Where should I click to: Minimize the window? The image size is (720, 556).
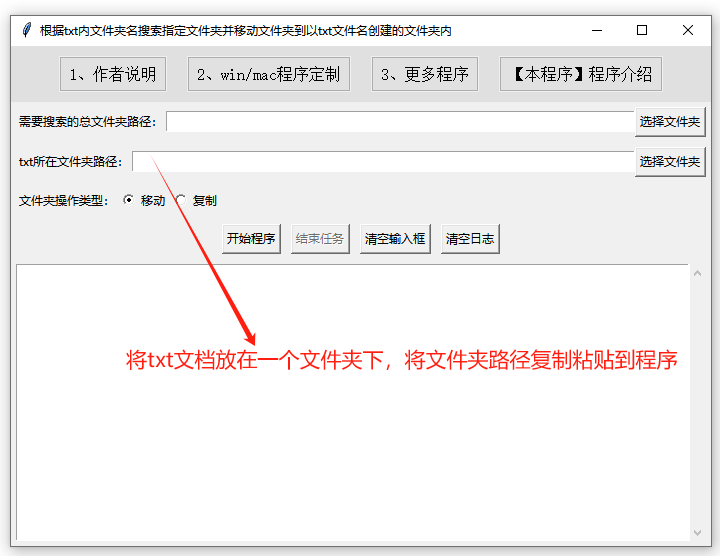(597, 30)
